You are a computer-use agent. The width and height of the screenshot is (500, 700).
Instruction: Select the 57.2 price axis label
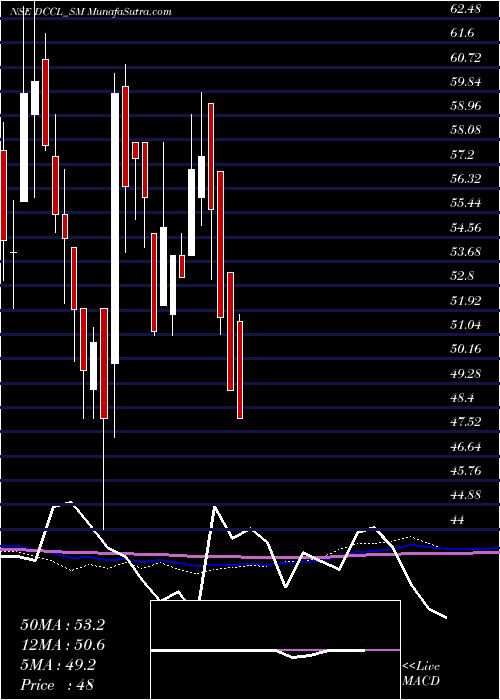[462, 155]
